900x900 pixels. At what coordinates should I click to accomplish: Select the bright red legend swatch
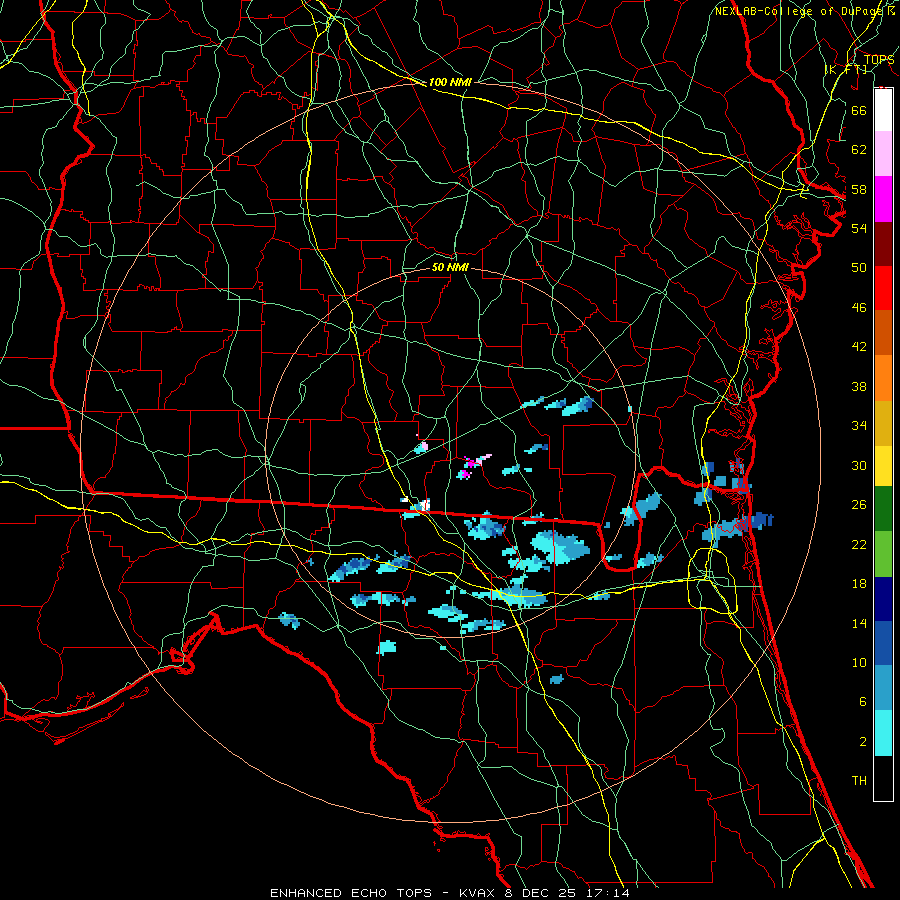coord(883,288)
